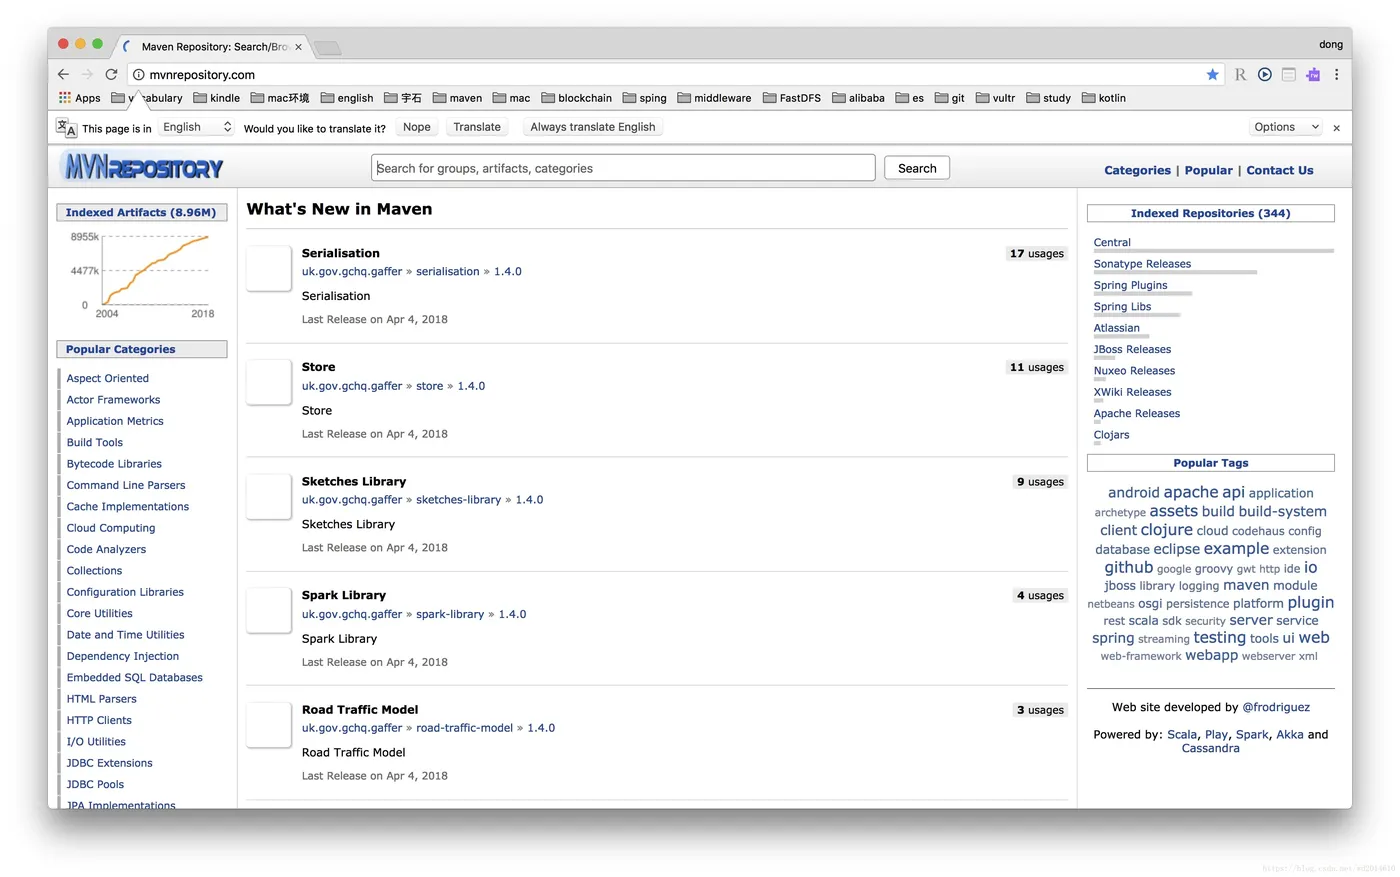Screen dimensions: 1400x877
Task: Open the Dependency Injection category
Action: [x=123, y=656]
